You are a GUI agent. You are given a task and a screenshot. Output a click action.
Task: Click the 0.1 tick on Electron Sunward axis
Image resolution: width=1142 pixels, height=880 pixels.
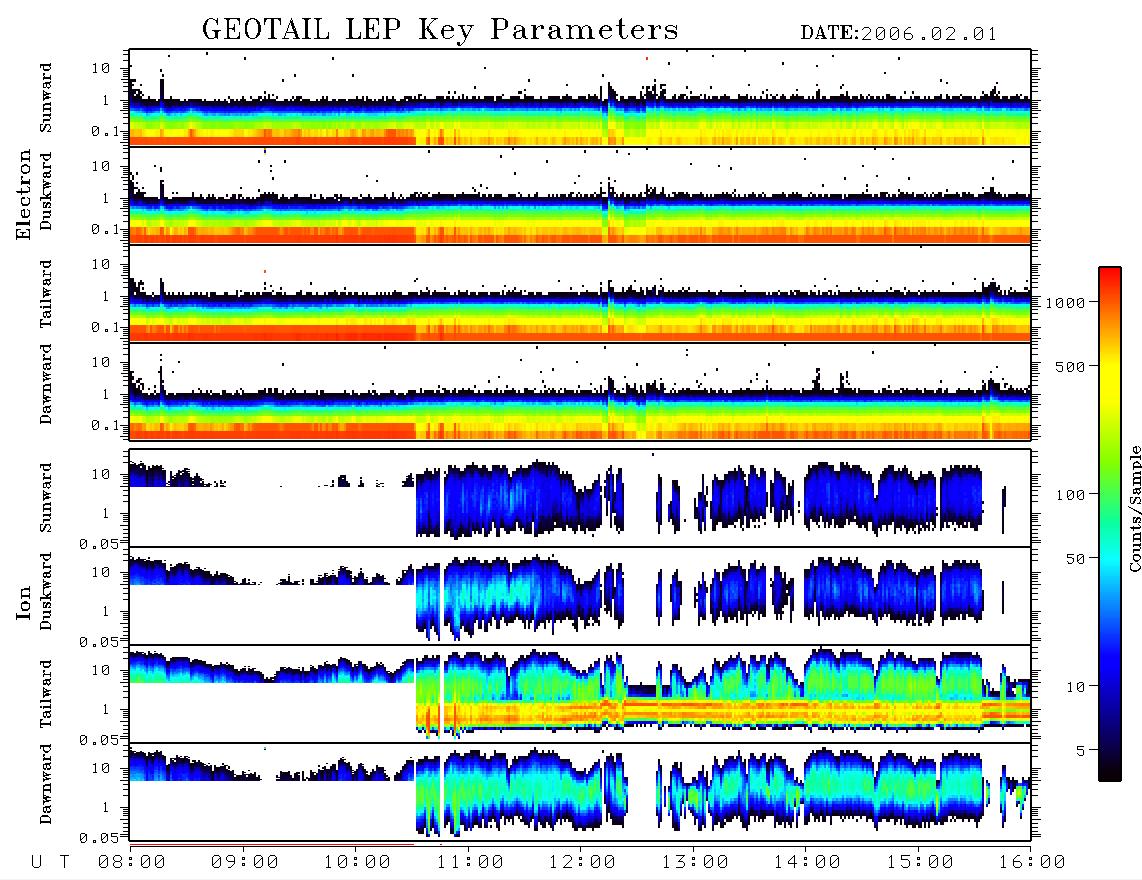click(105, 131)
